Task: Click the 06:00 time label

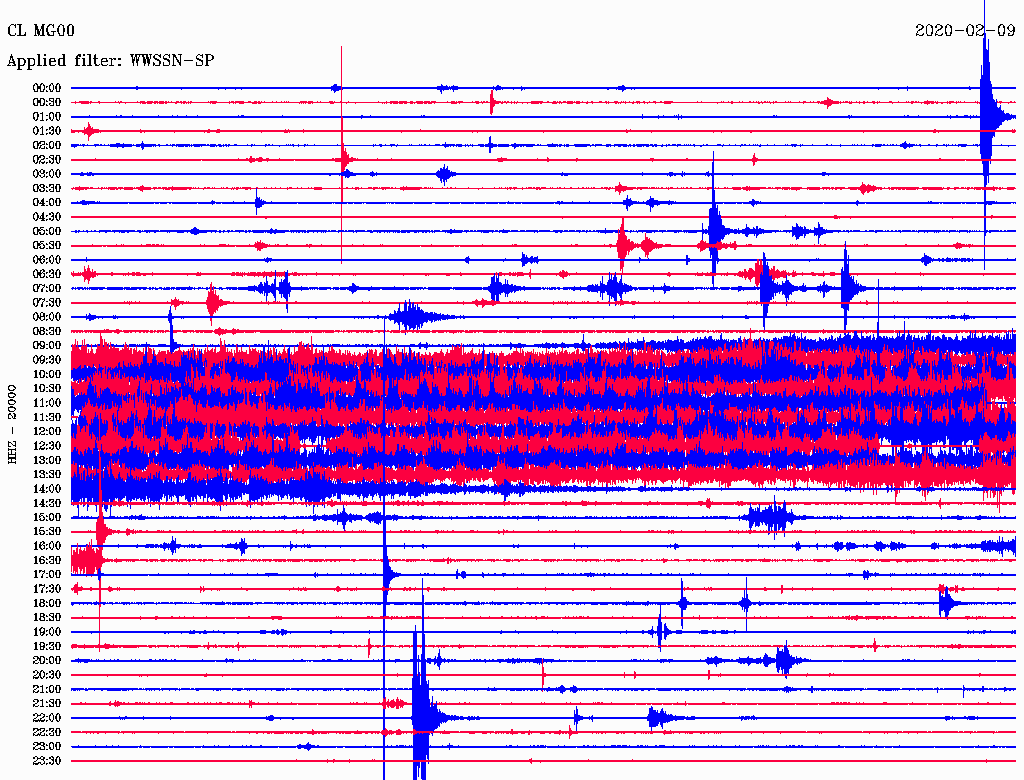Action: [x=47, y=260]
